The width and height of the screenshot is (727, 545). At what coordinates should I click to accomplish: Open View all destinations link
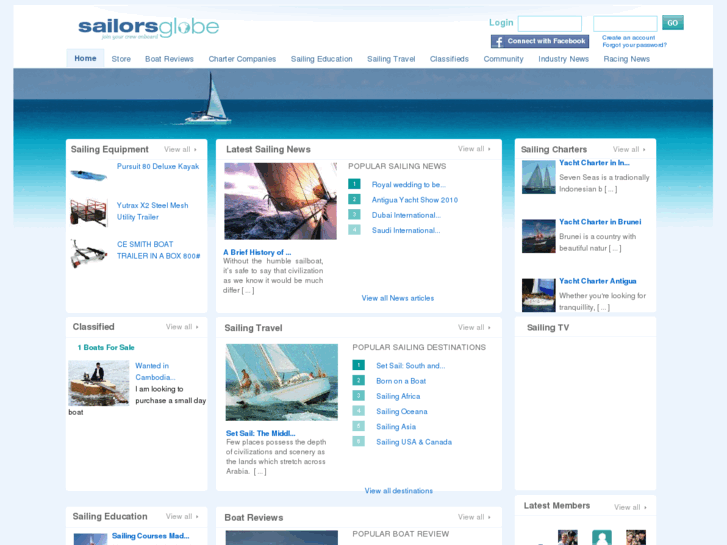[x=399, y=491]
